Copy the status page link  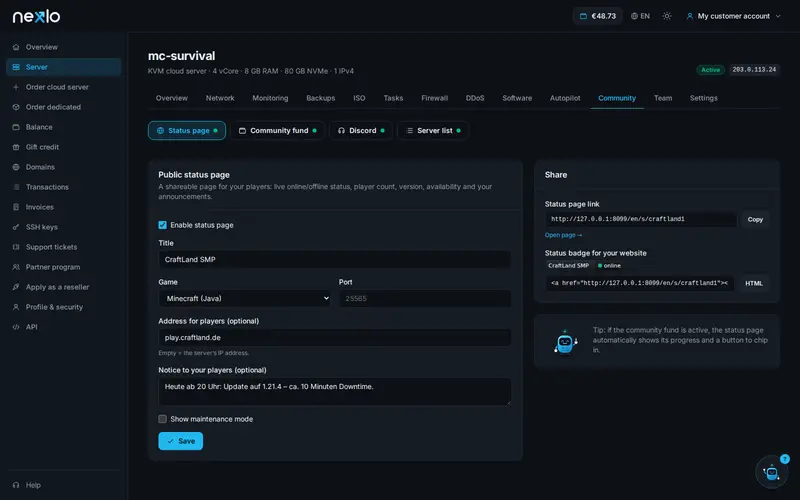pyautogui.click(x=755, y=219)
